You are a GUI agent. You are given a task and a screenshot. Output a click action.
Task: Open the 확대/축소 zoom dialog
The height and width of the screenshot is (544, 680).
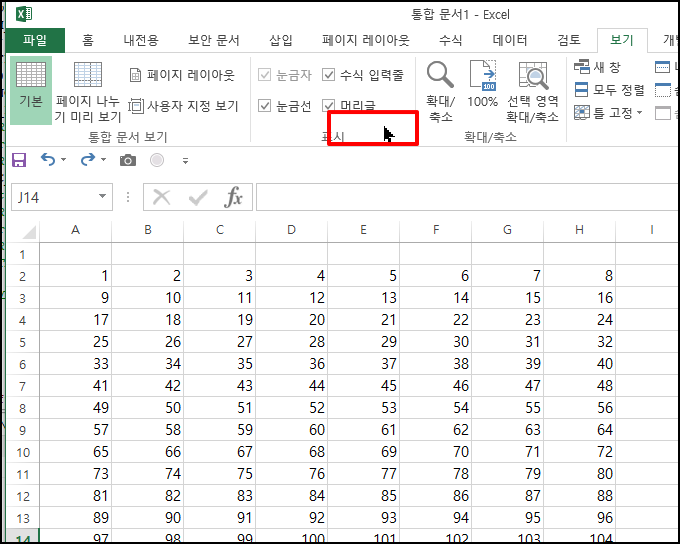coord(440,92)
